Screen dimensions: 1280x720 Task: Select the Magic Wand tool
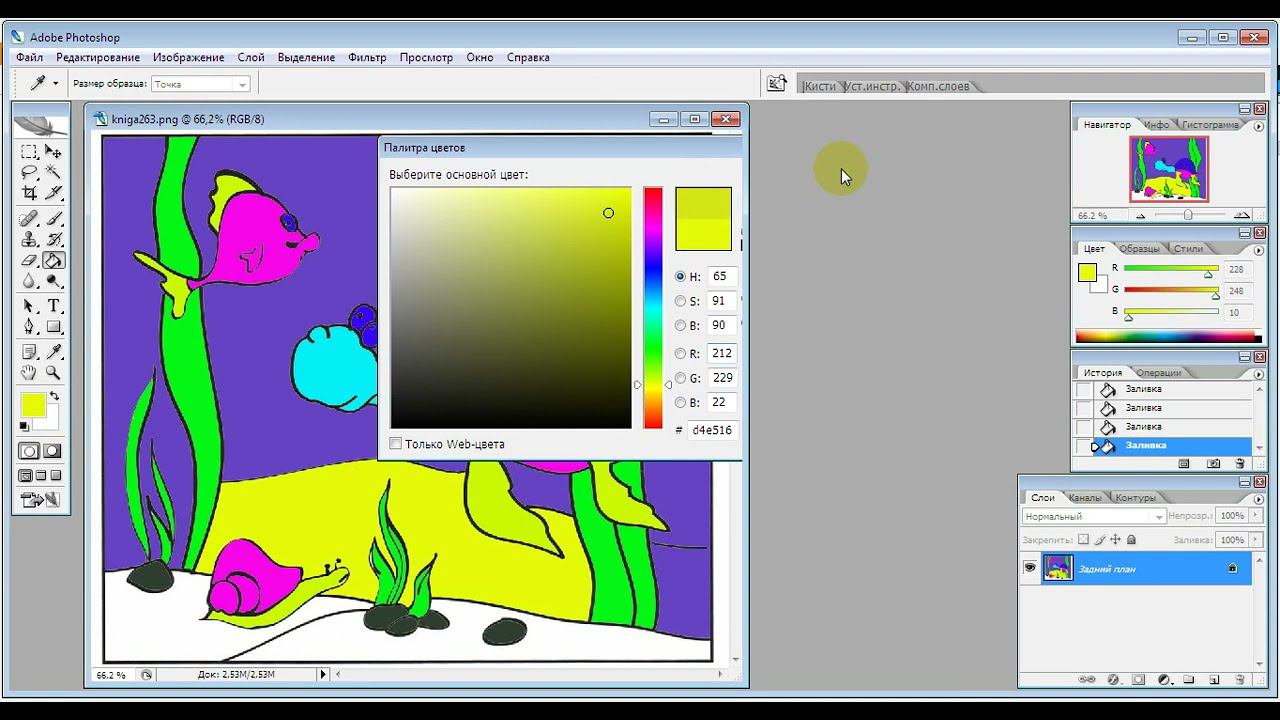pyautogui.click(x=53, y=172)
